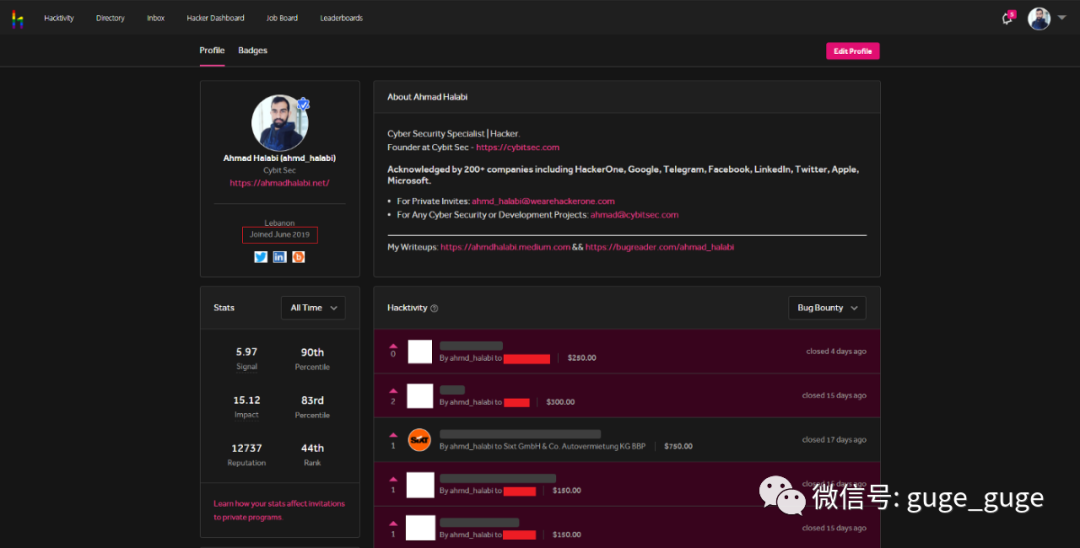
Task: Upvote the $300.00 report
Action: click(x=393, y=390)
